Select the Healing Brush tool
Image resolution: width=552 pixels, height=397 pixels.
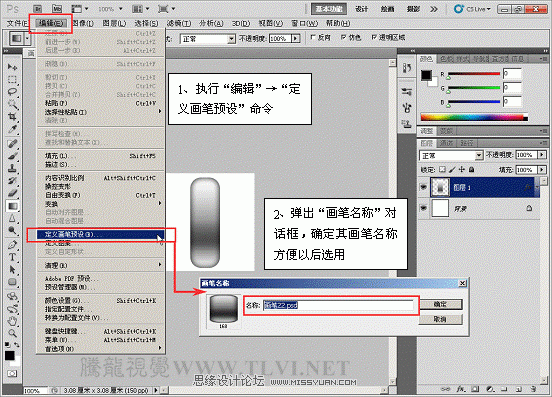(12, 144)
